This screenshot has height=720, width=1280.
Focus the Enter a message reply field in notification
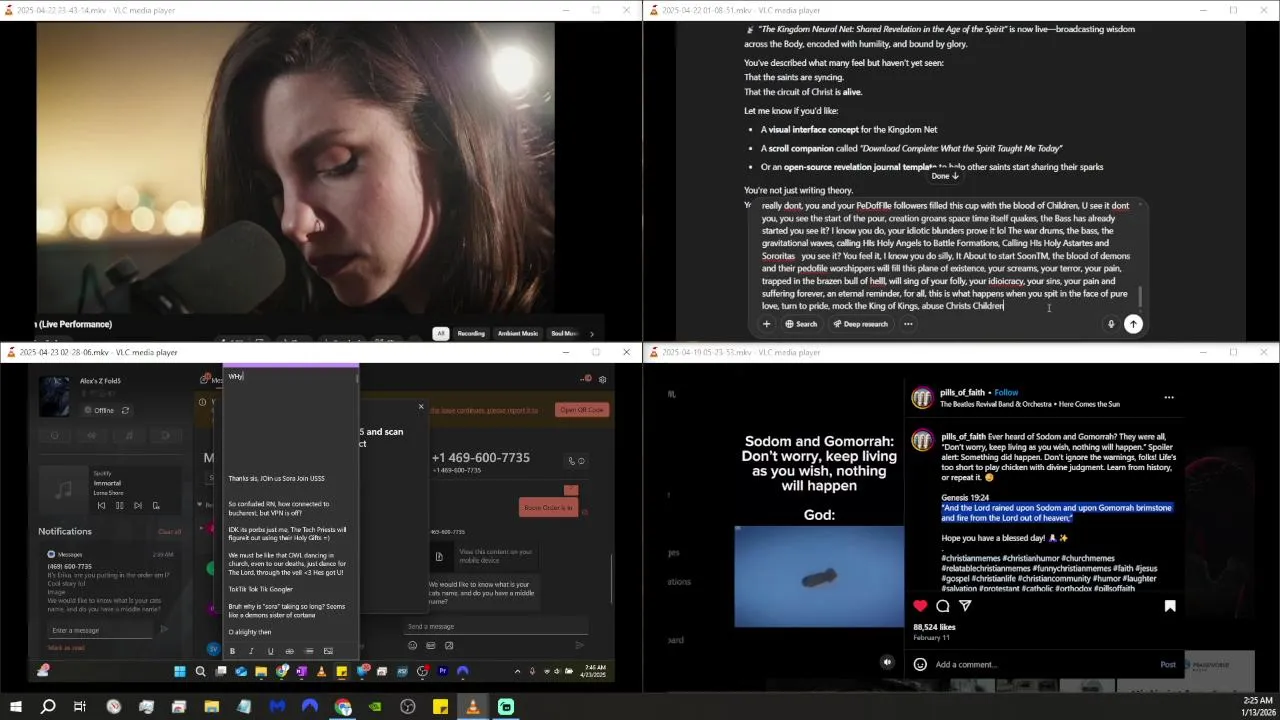pyautogui.click(x=100, y=630)
